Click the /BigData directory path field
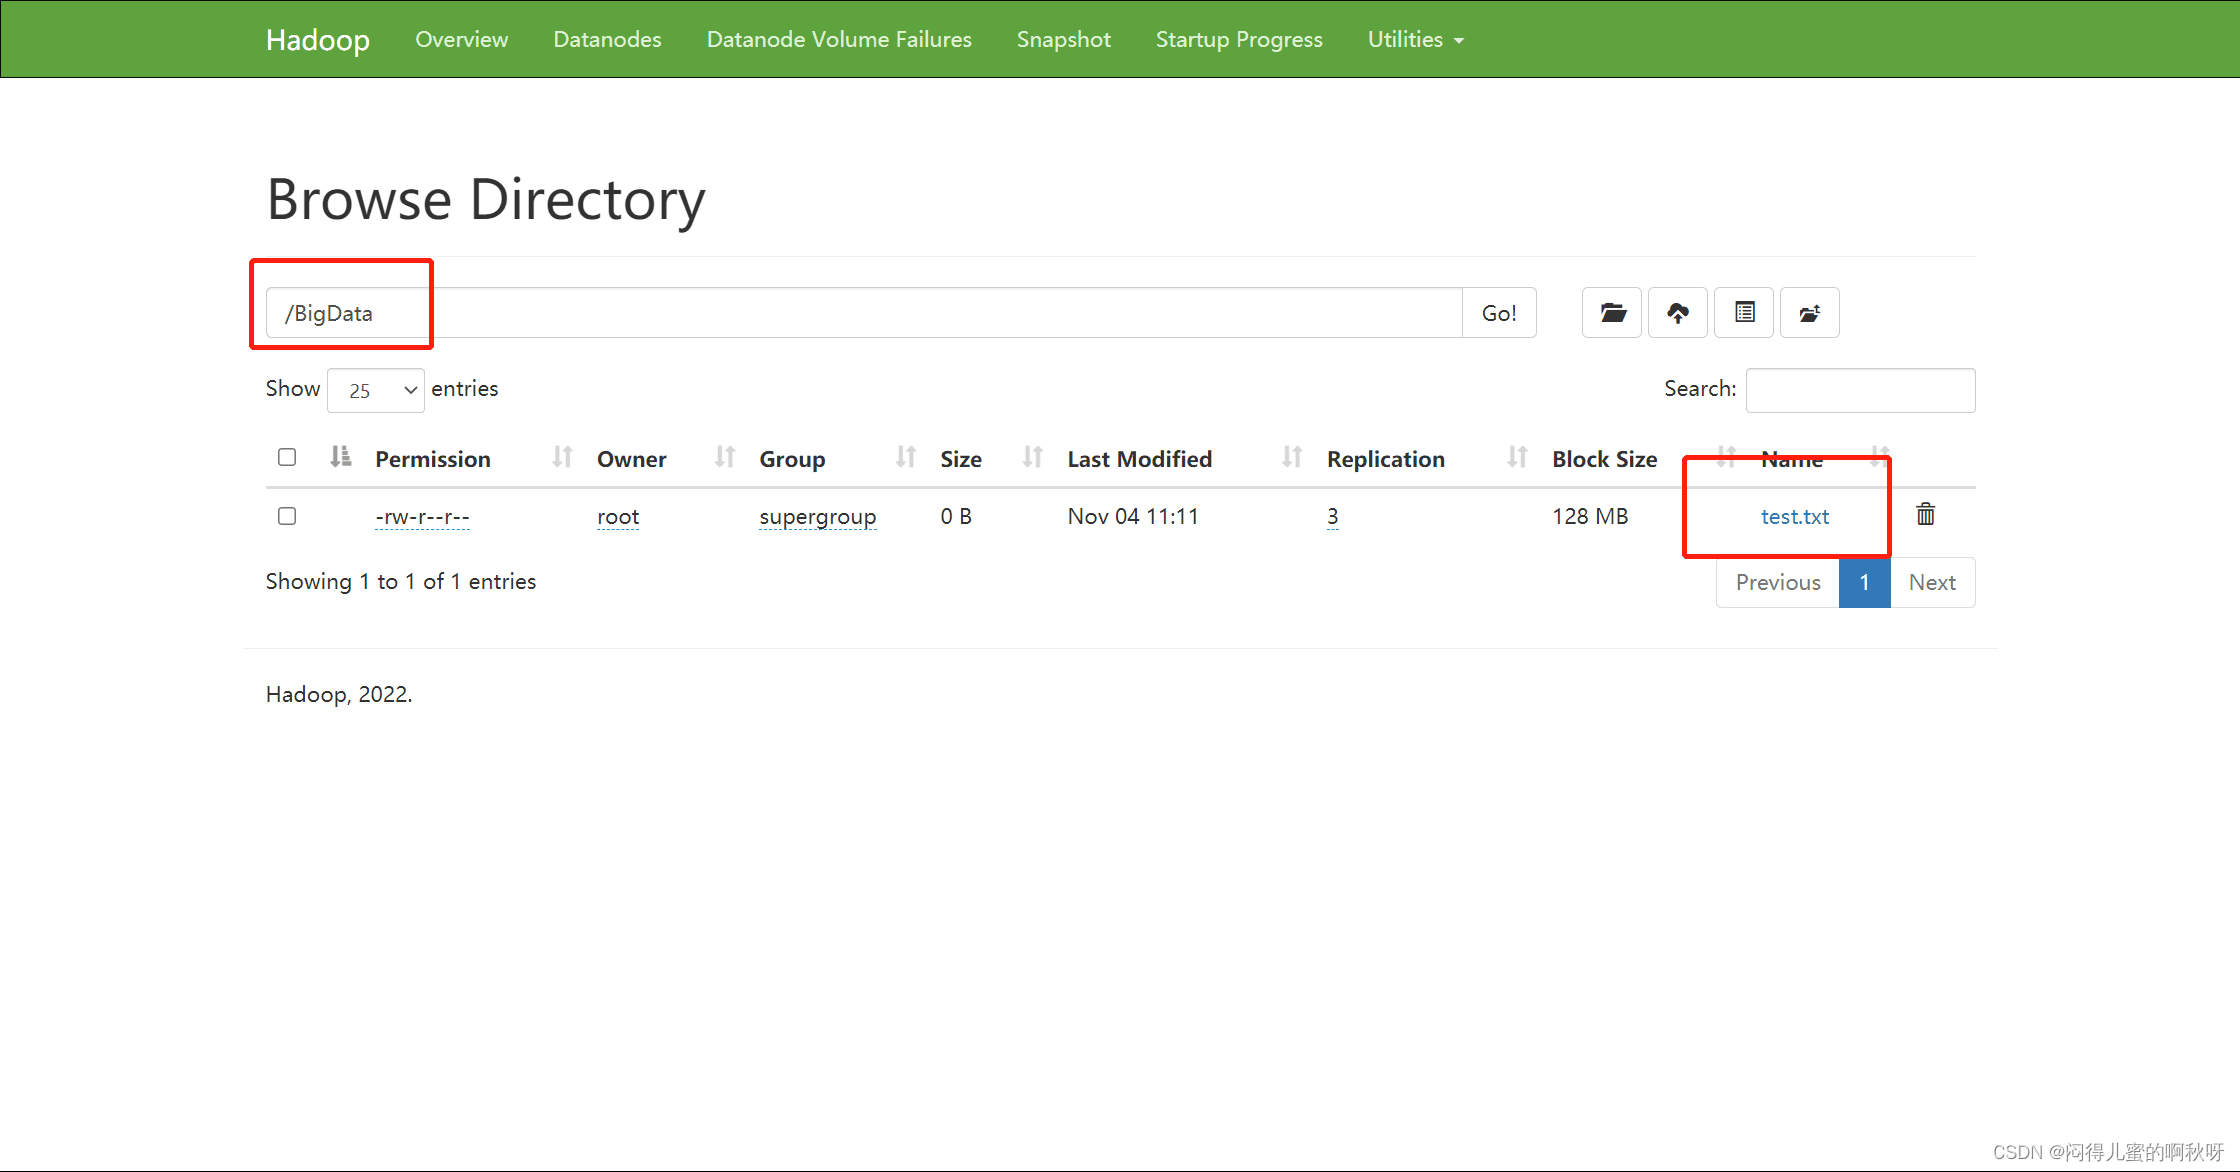The height and width of the screenshot is (1172, 2240). click(x=860, y=313)
